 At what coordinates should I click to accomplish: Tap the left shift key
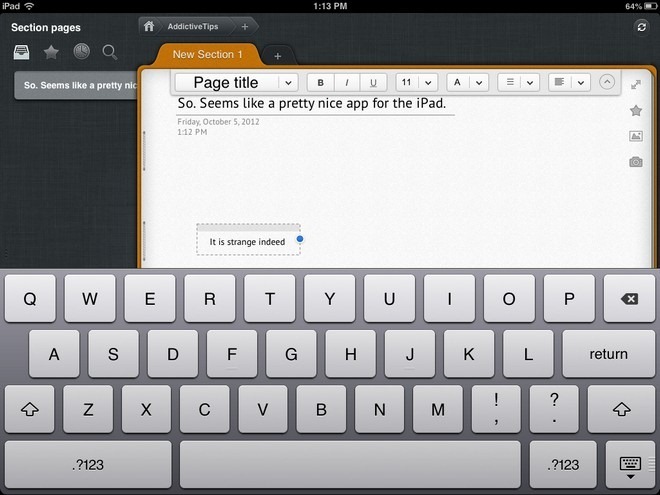pos(29,409)
